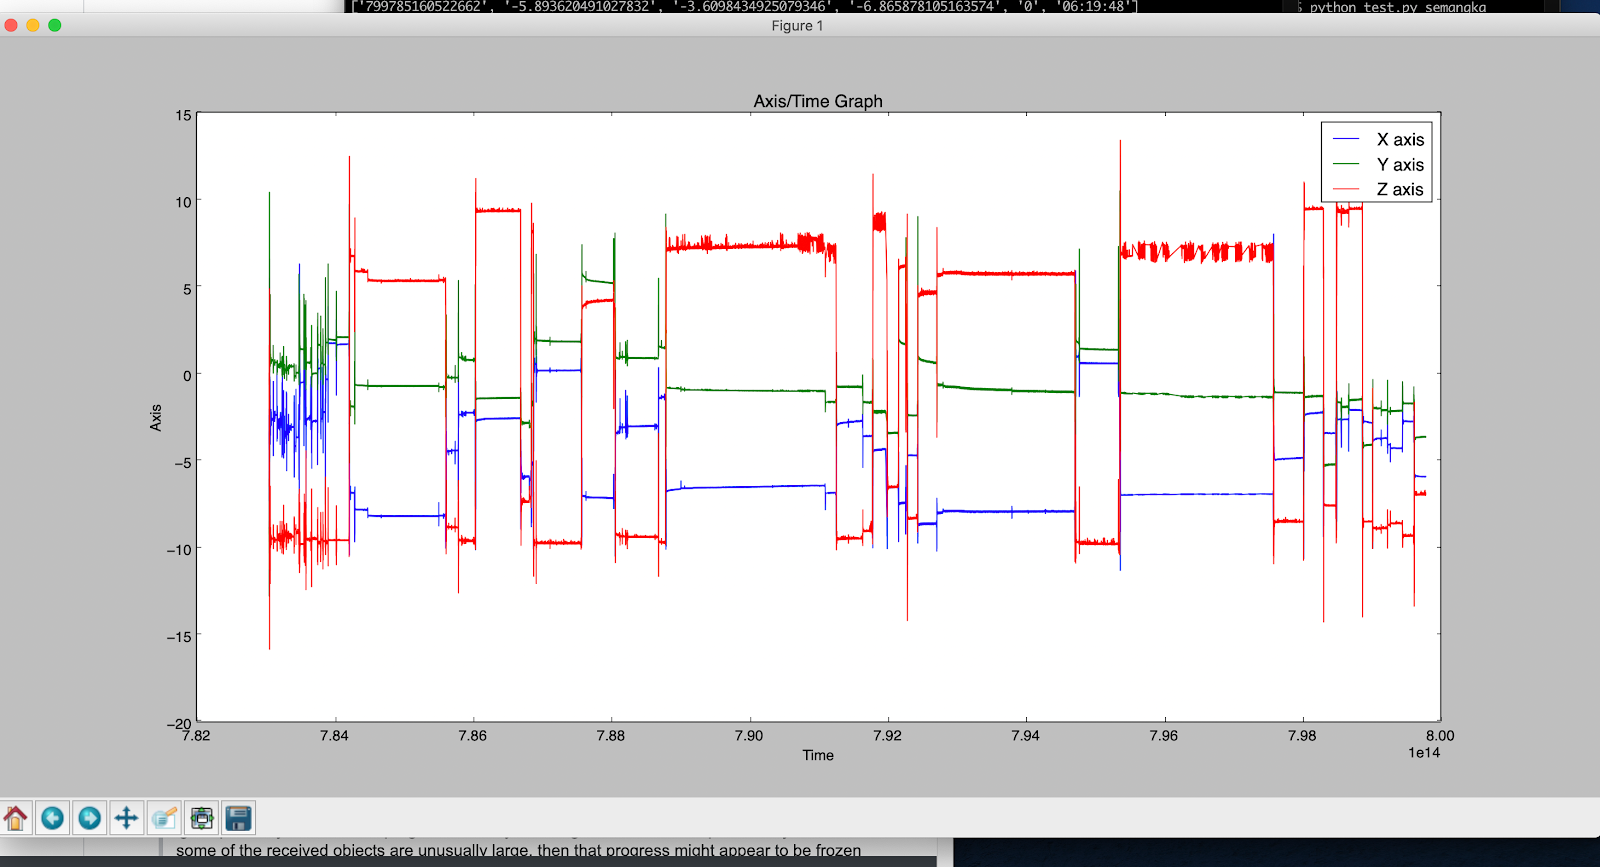This screenshot has width=1600, height=867.
Task: Click the 1e14 exponent label
Action: [x=1424, y=753]
